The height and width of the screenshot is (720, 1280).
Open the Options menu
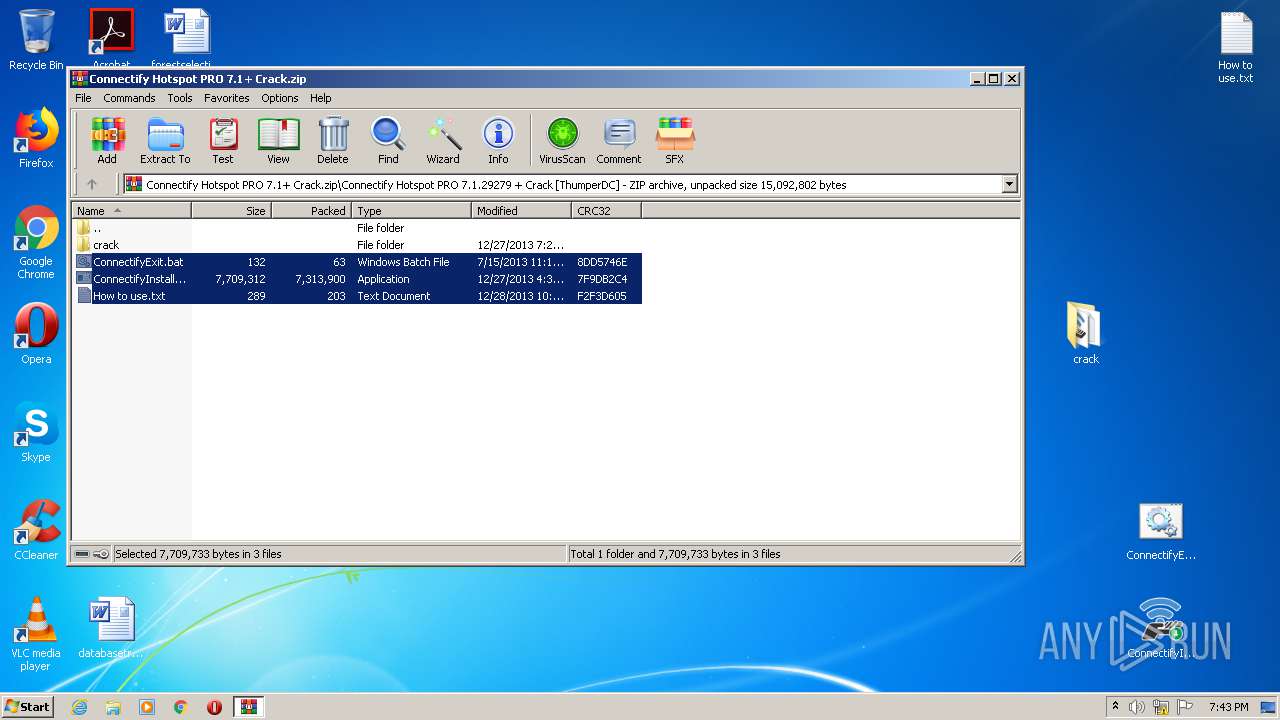pos(280,98)
